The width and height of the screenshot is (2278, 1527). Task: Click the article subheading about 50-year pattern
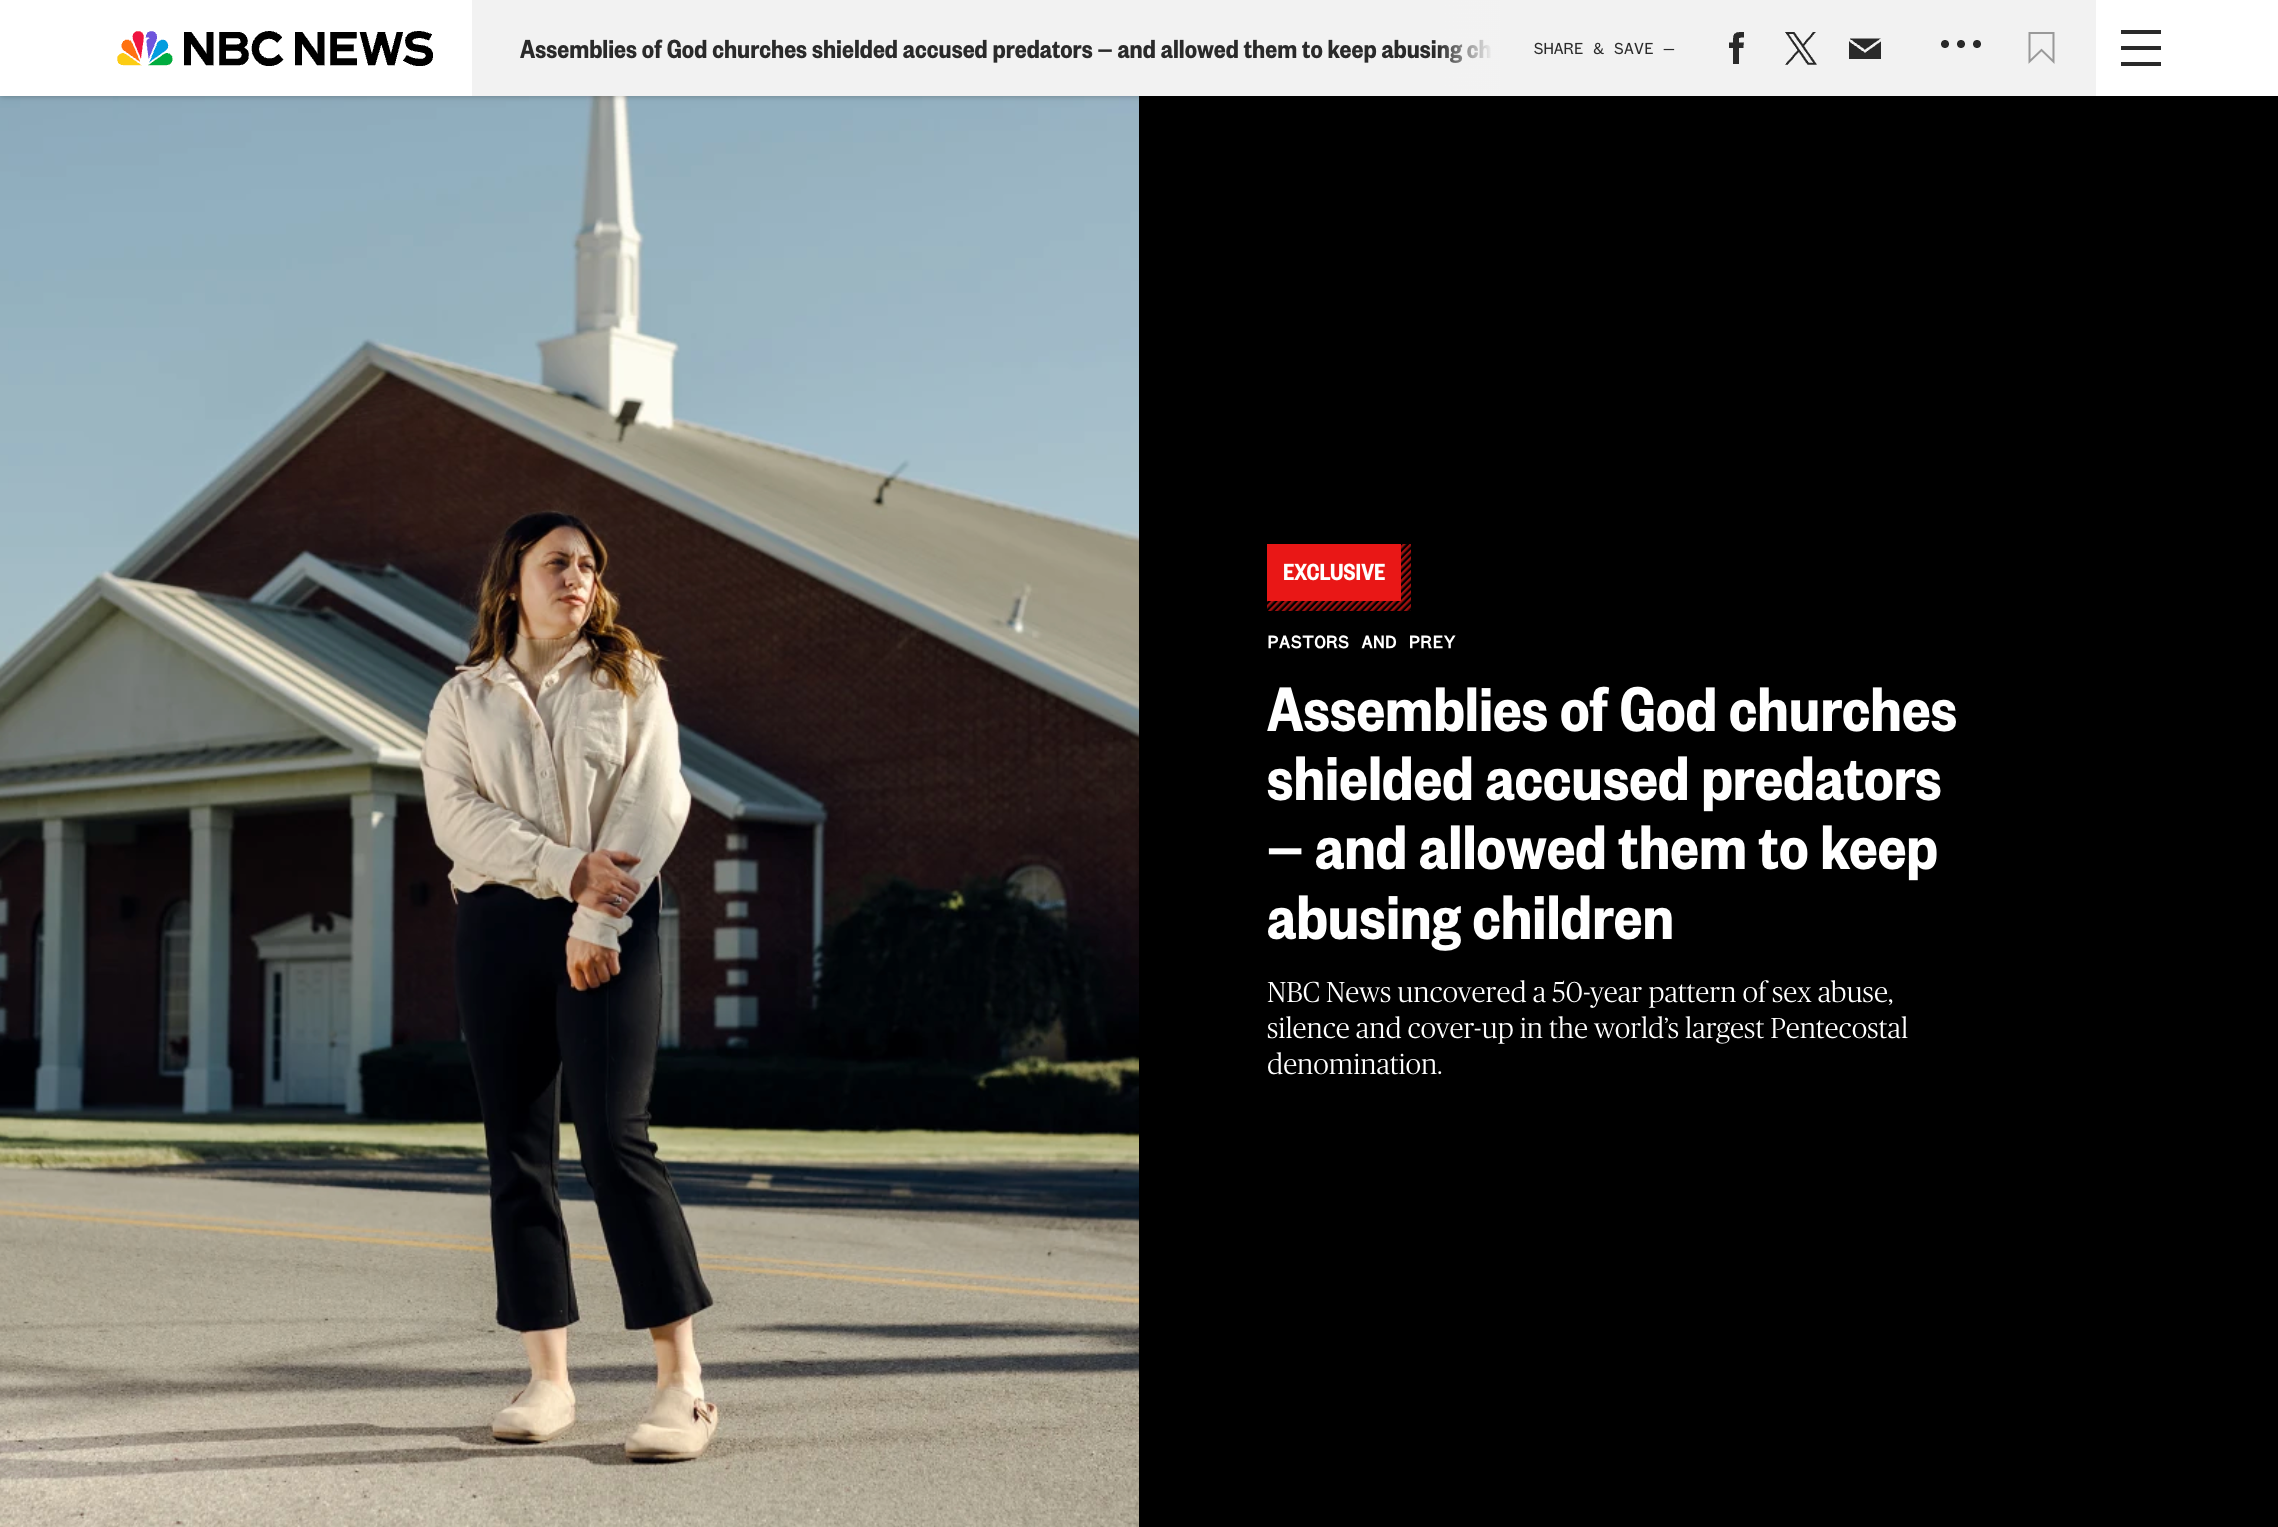(x=1587, y=1028)
